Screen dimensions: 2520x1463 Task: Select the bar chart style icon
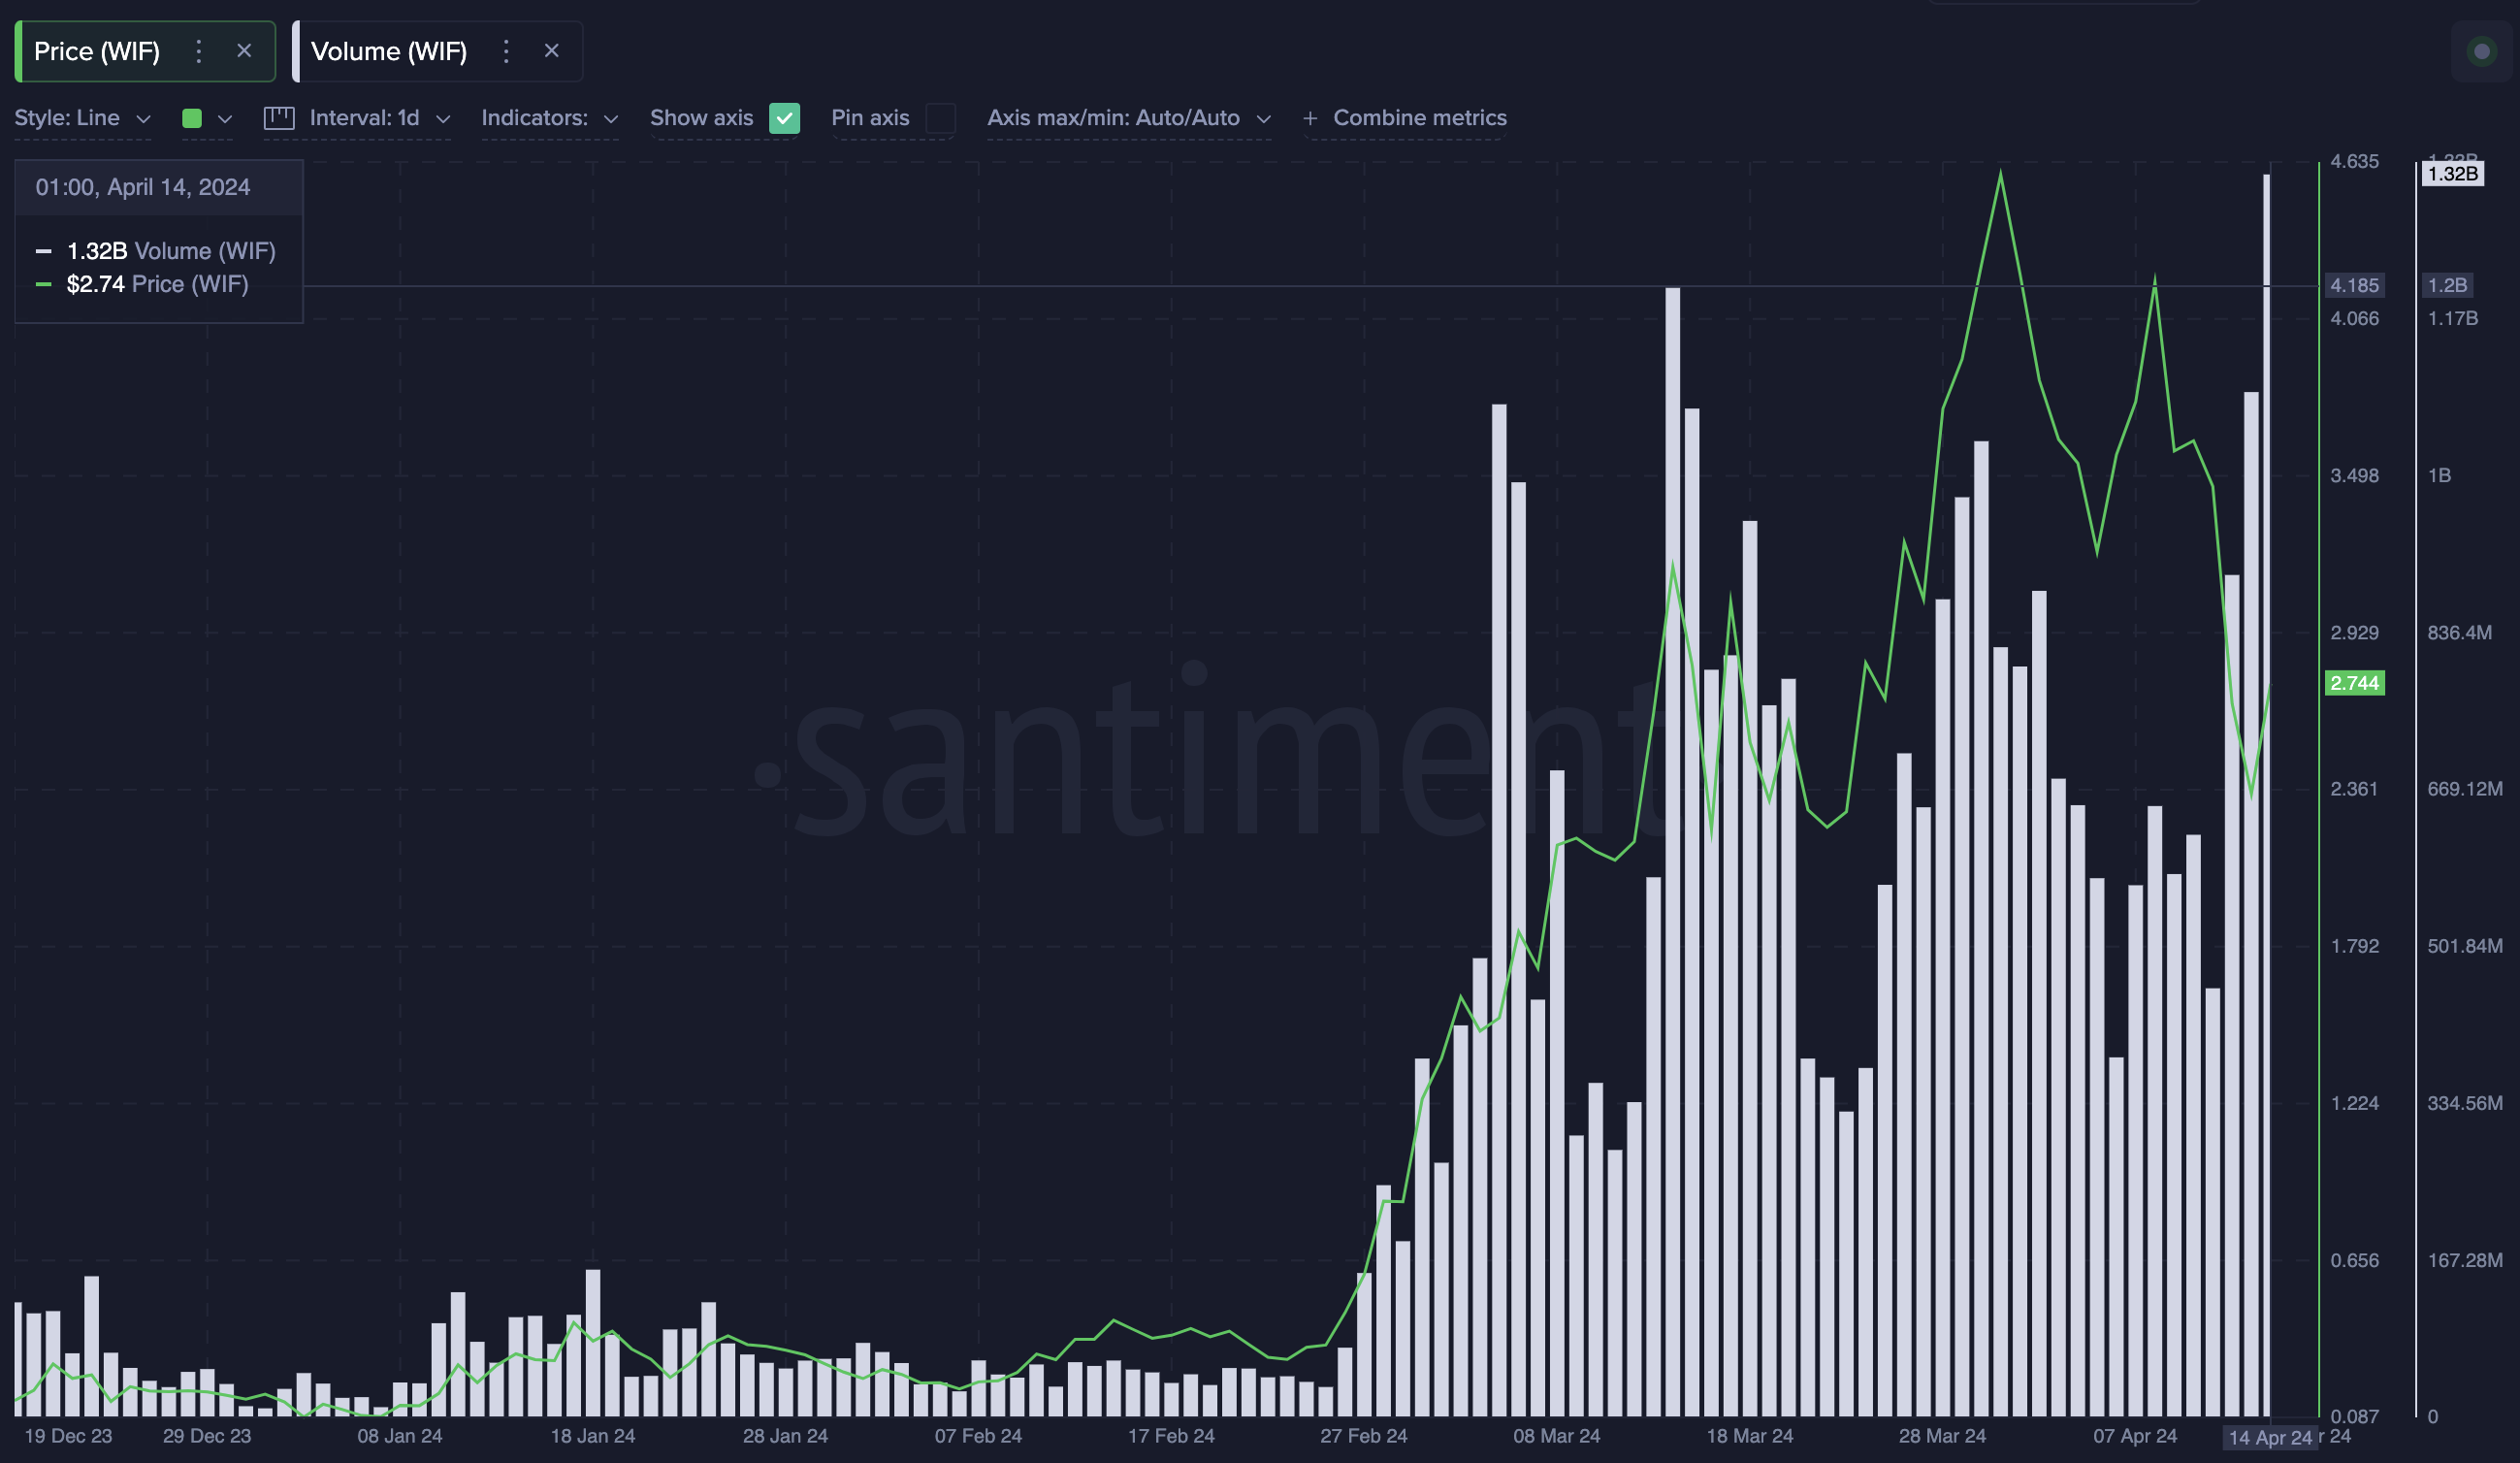(278, 117)
